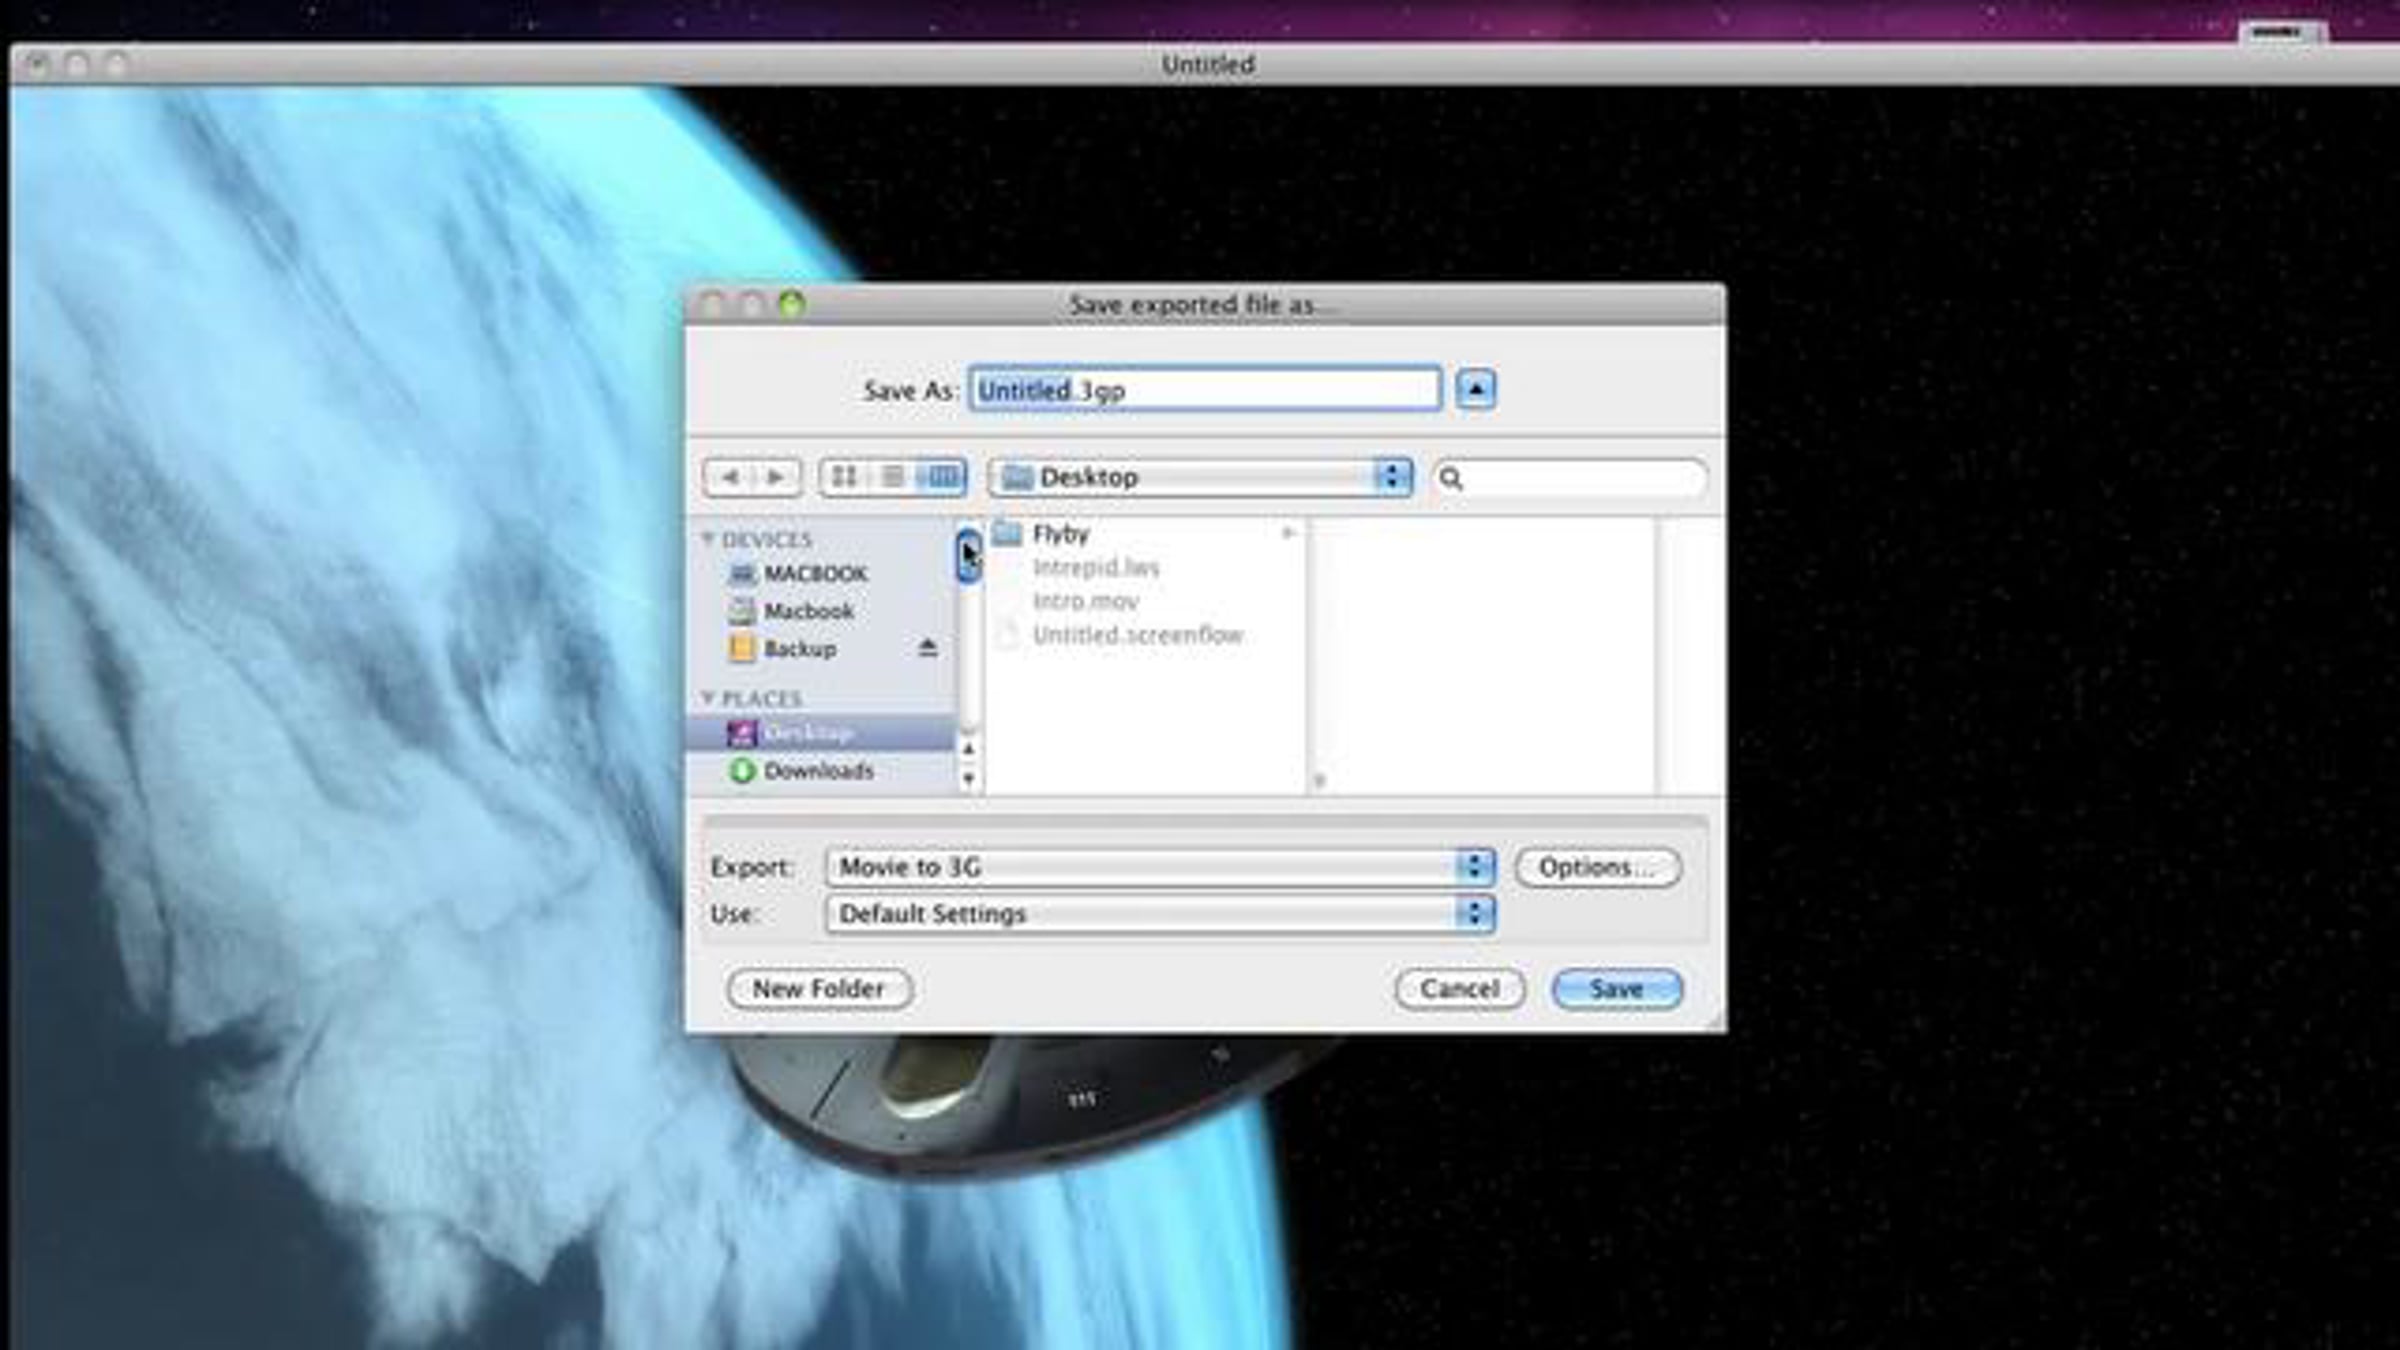The height and width of the screenshot is (1350, 2400).
Task: Switch to list view mode
Action: click(x=892, y=477)
